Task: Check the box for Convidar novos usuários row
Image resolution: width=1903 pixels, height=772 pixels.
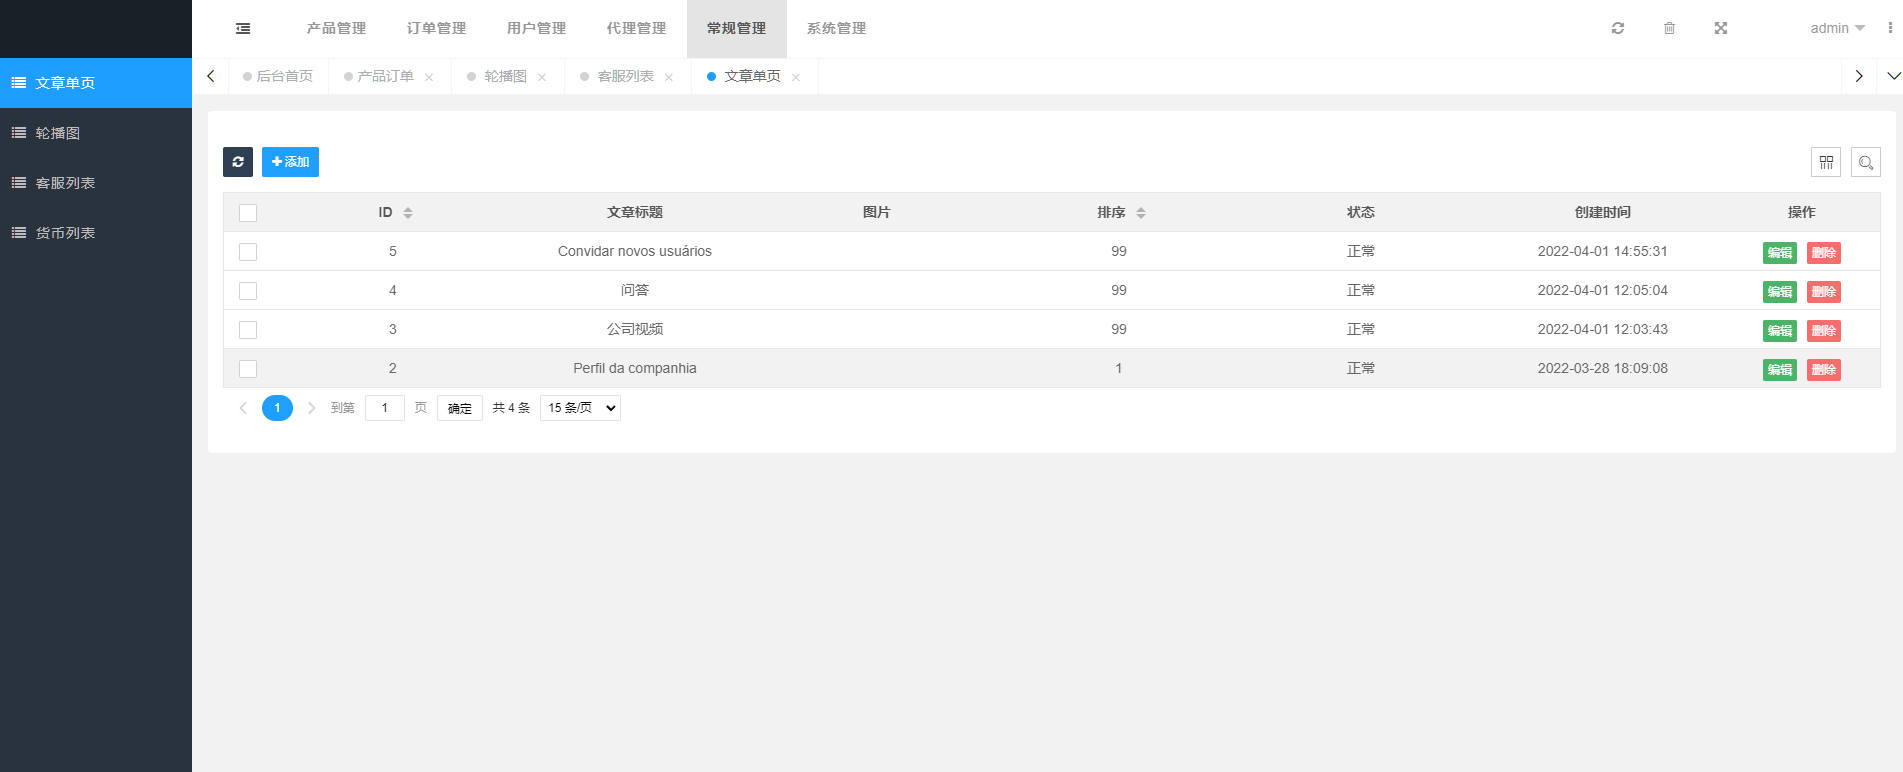Action: point(248,252)
